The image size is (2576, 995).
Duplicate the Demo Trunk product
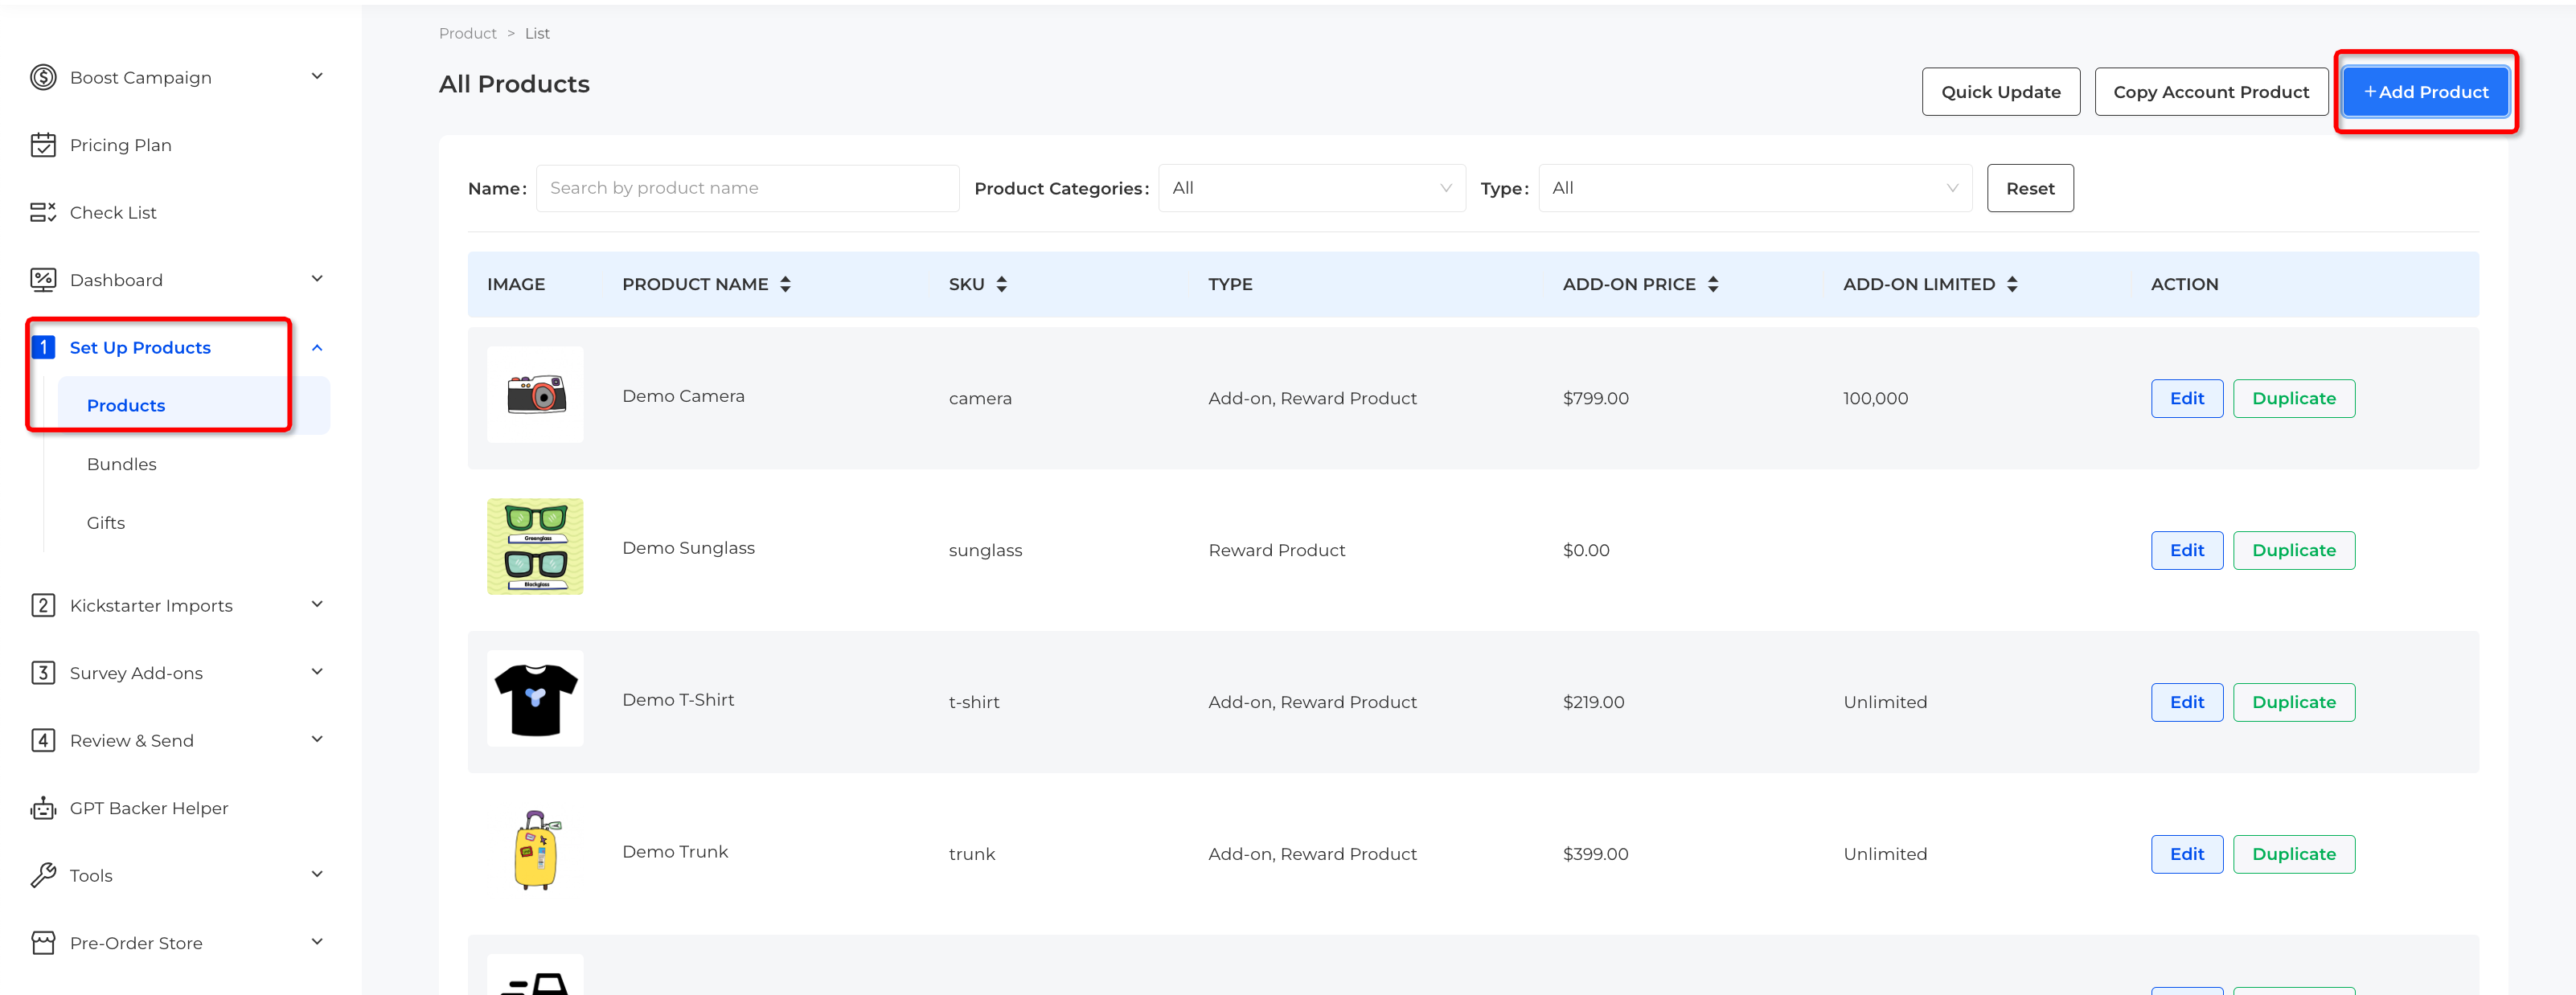(x=2293, y=854)
